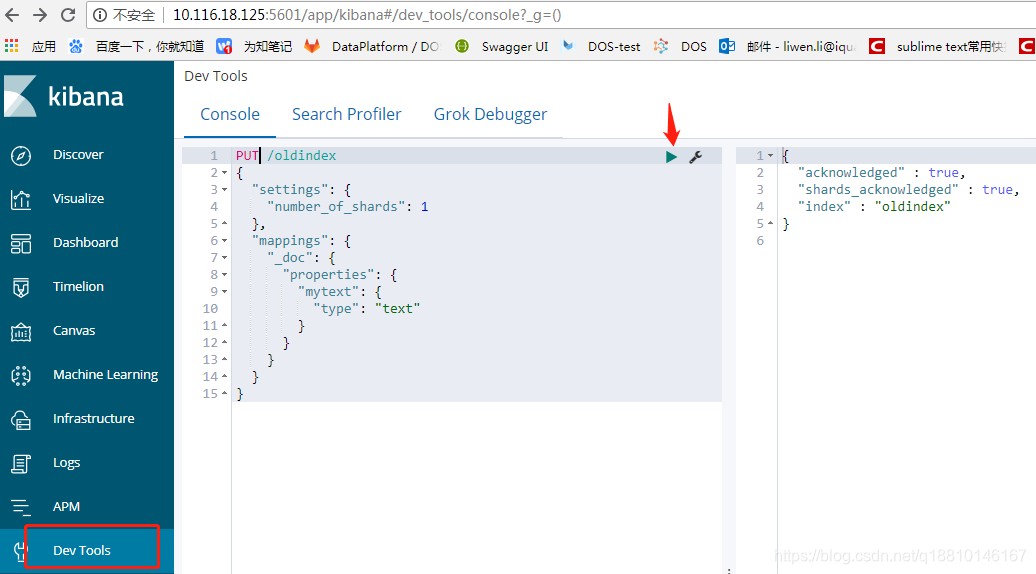Image resolution: width=1036 pixels, height=574 pixels.
Task: Collapse the mappings fold on line 6
Action: tap(225, 241)
